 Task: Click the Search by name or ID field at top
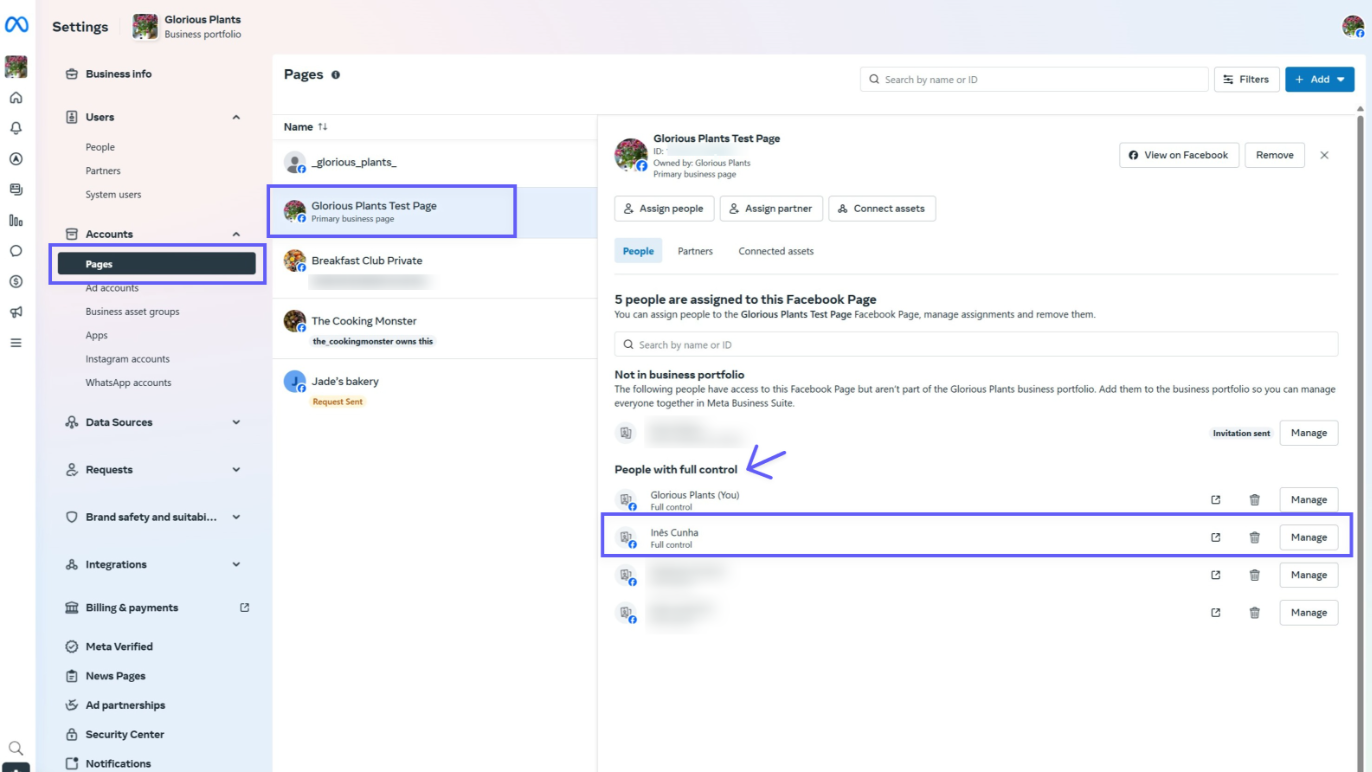pos(1035,79)
